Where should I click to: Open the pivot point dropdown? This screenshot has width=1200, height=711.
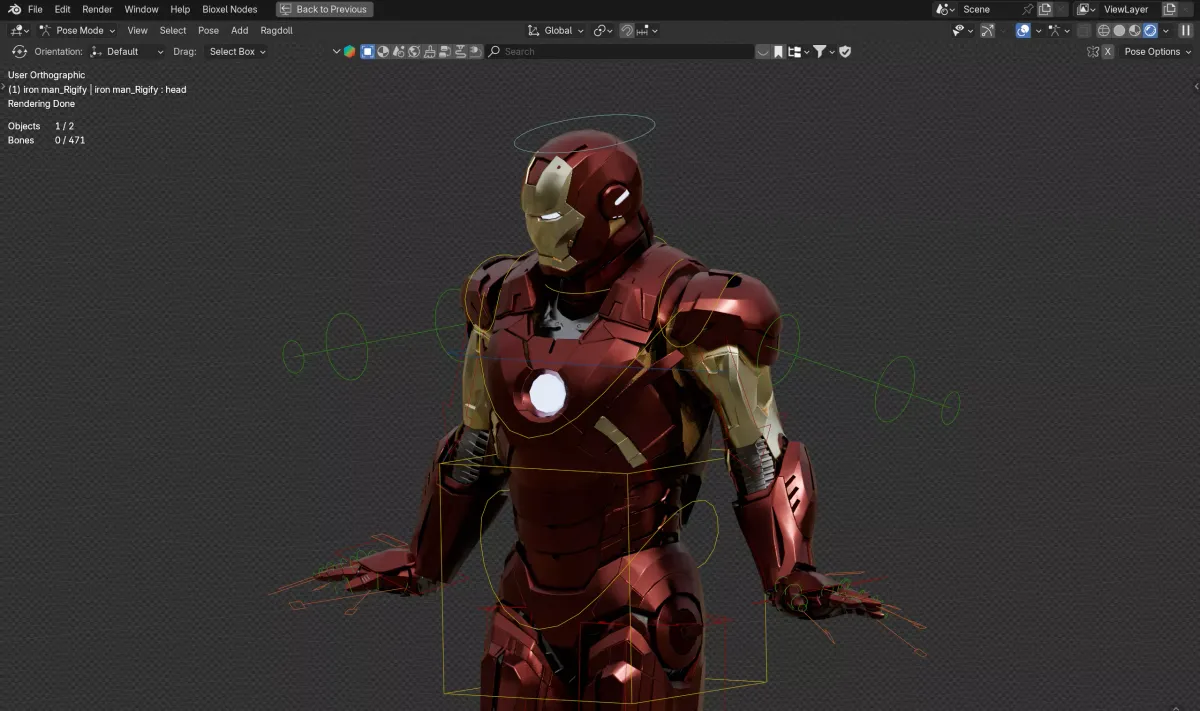[x=603, y=31]
